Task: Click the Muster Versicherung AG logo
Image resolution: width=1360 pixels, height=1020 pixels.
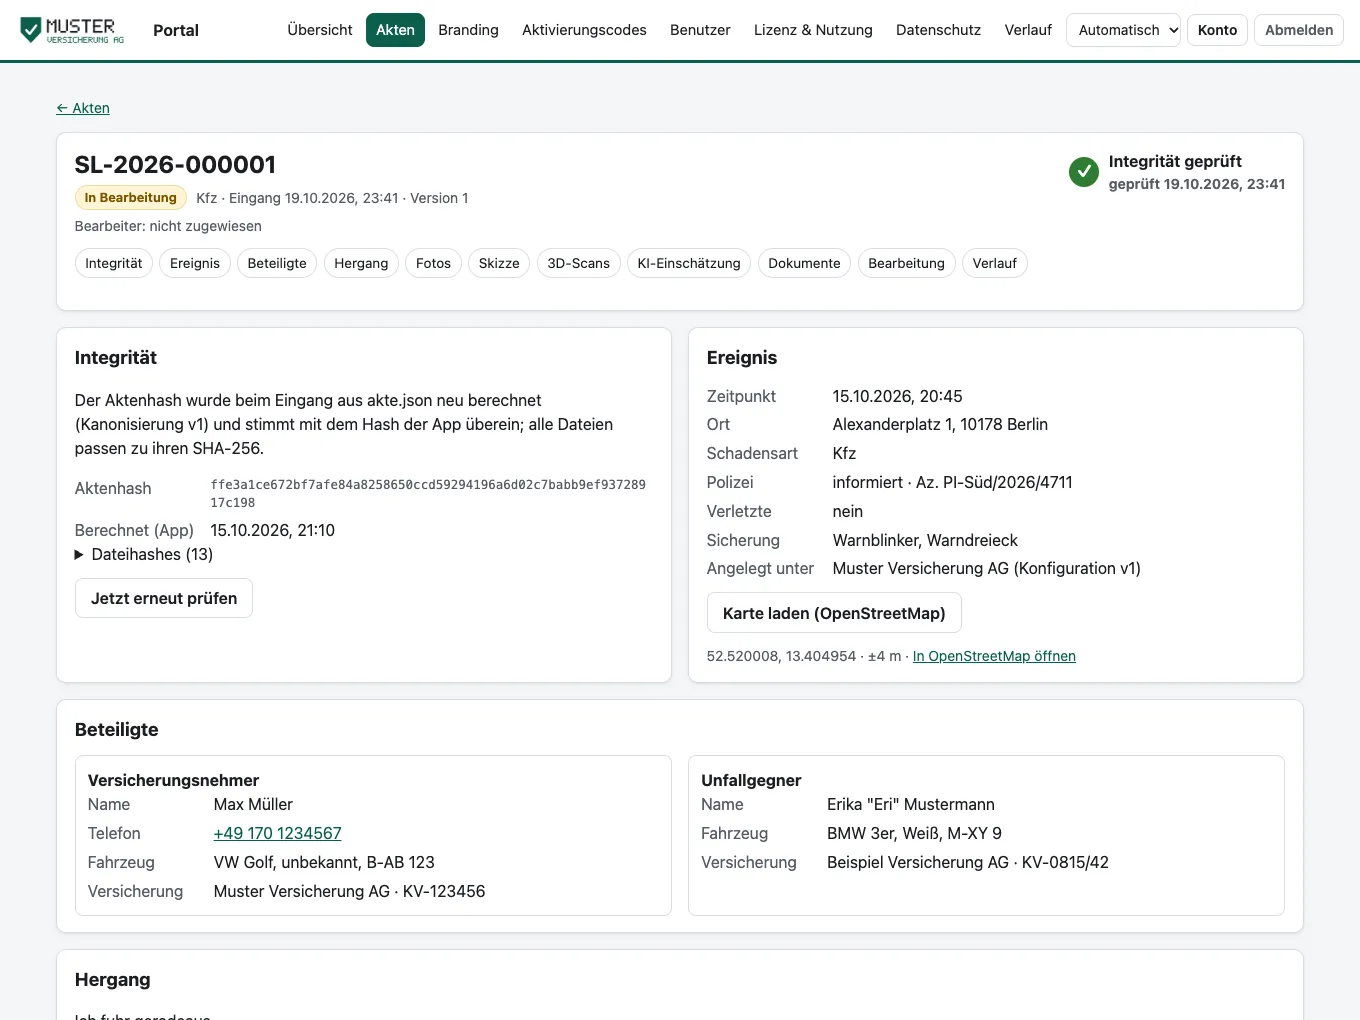Action: point(72,30)
